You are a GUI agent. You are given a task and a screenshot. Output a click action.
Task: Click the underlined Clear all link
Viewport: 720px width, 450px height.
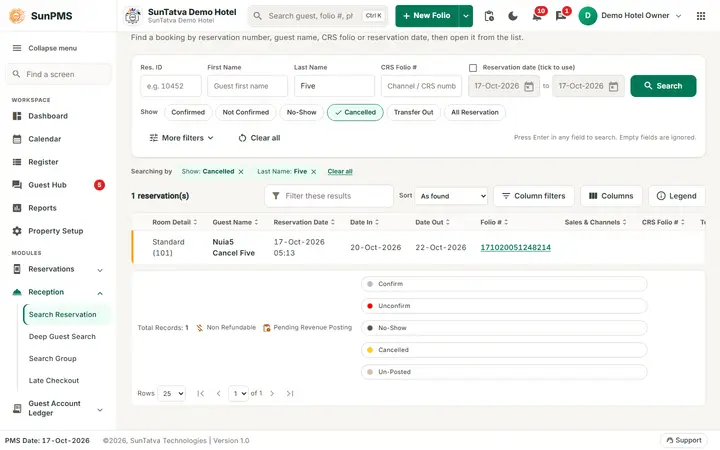(340, 172)
